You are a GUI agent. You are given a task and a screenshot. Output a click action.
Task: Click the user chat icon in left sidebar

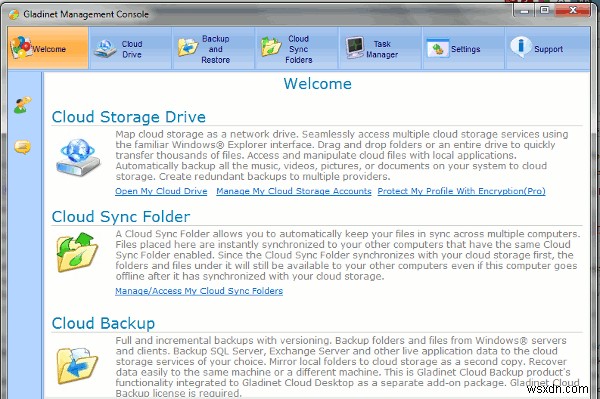tap(23, 105)
